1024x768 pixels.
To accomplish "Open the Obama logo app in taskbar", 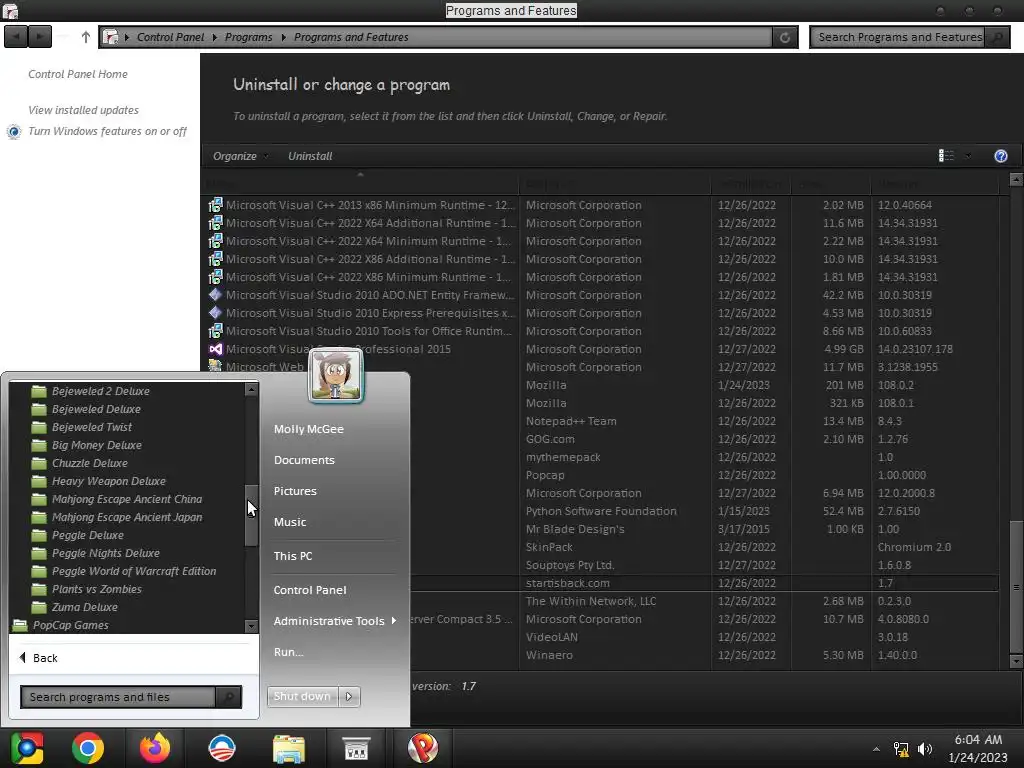I will 222,748.
